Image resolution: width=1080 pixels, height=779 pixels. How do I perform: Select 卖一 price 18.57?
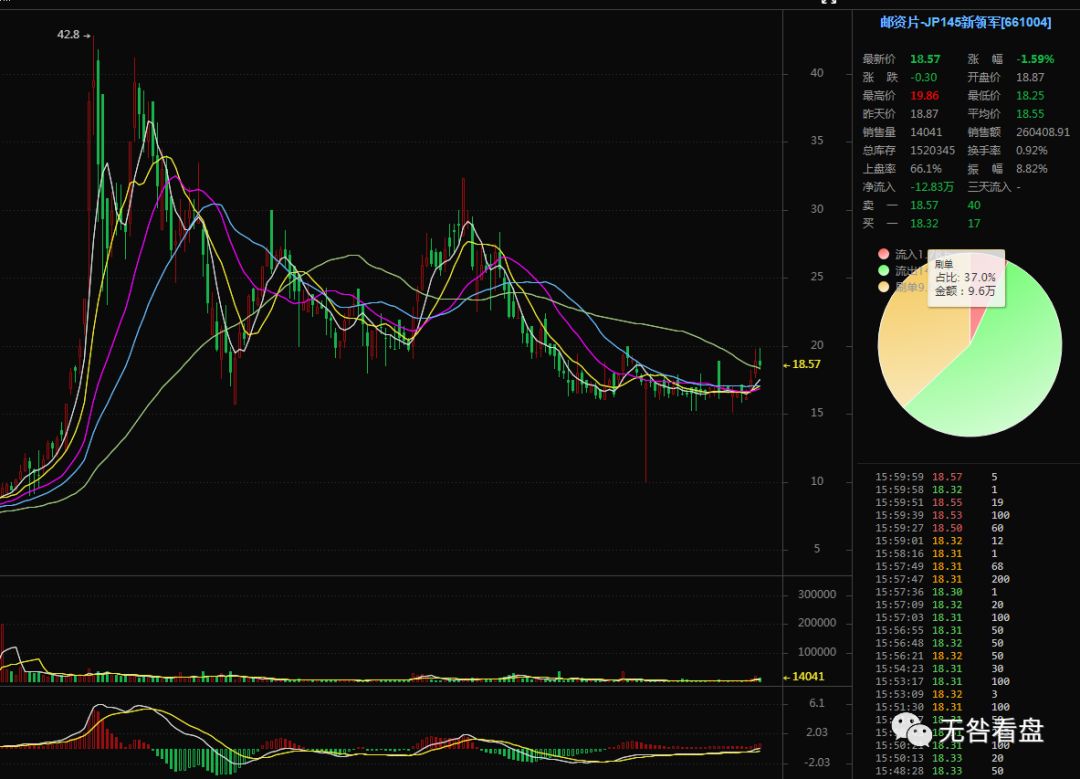(x=924, y=205)
